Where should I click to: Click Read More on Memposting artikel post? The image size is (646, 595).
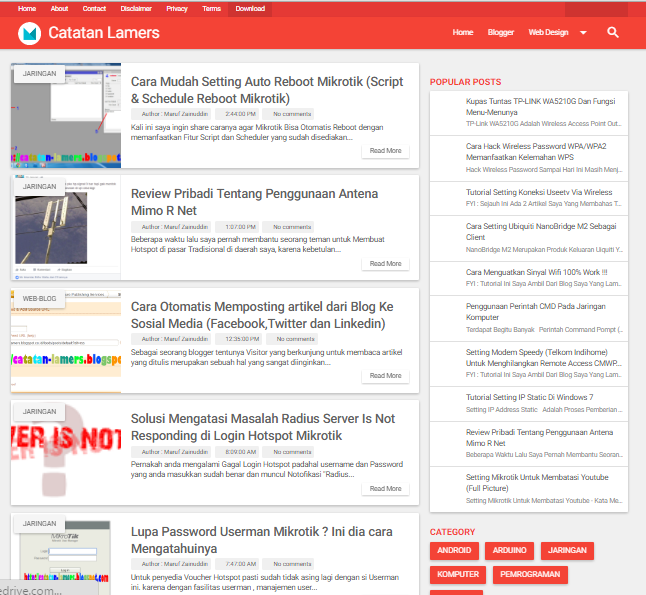click(385, 376)
